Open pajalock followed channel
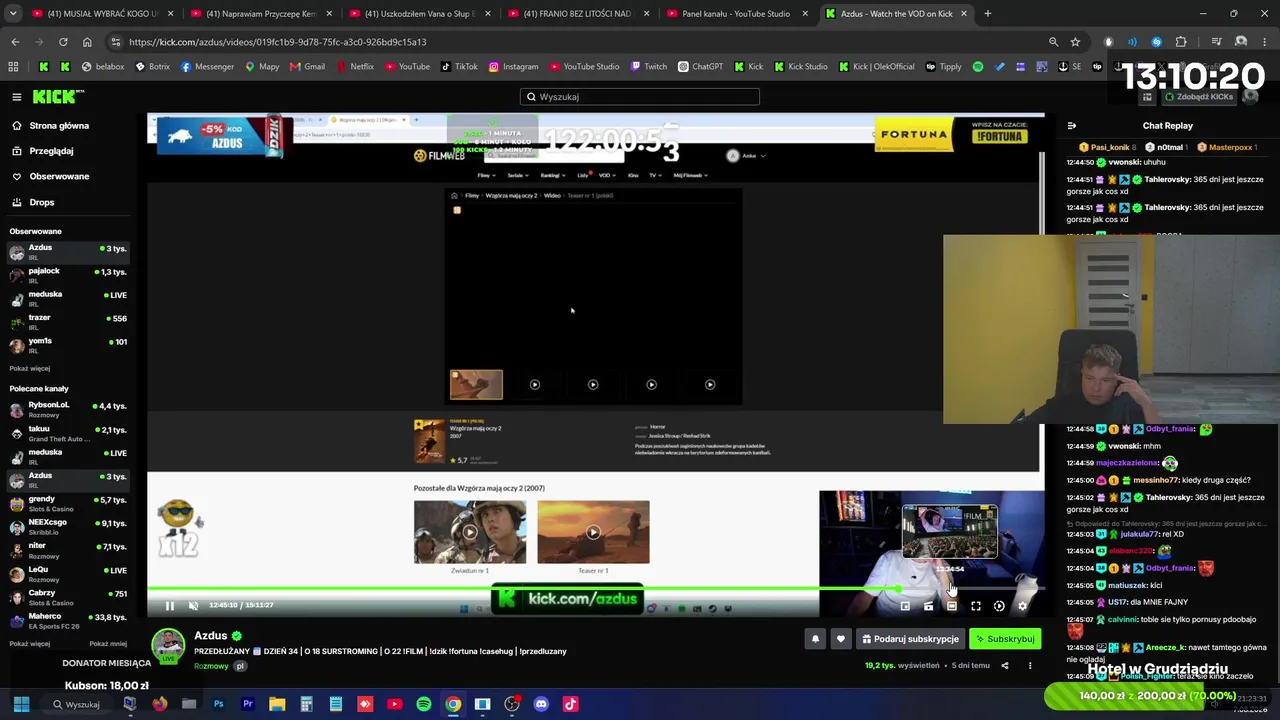Screen dimensions: 1280x720 (x=68, y=275)
